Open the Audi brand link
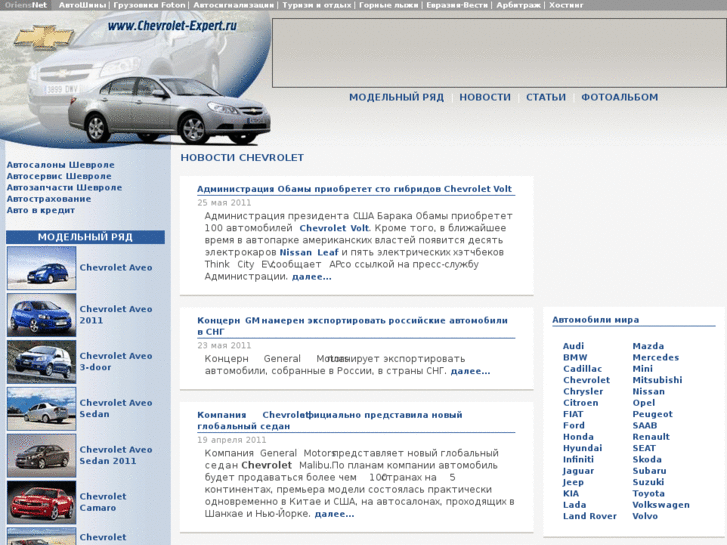 [x=574, y=346]
